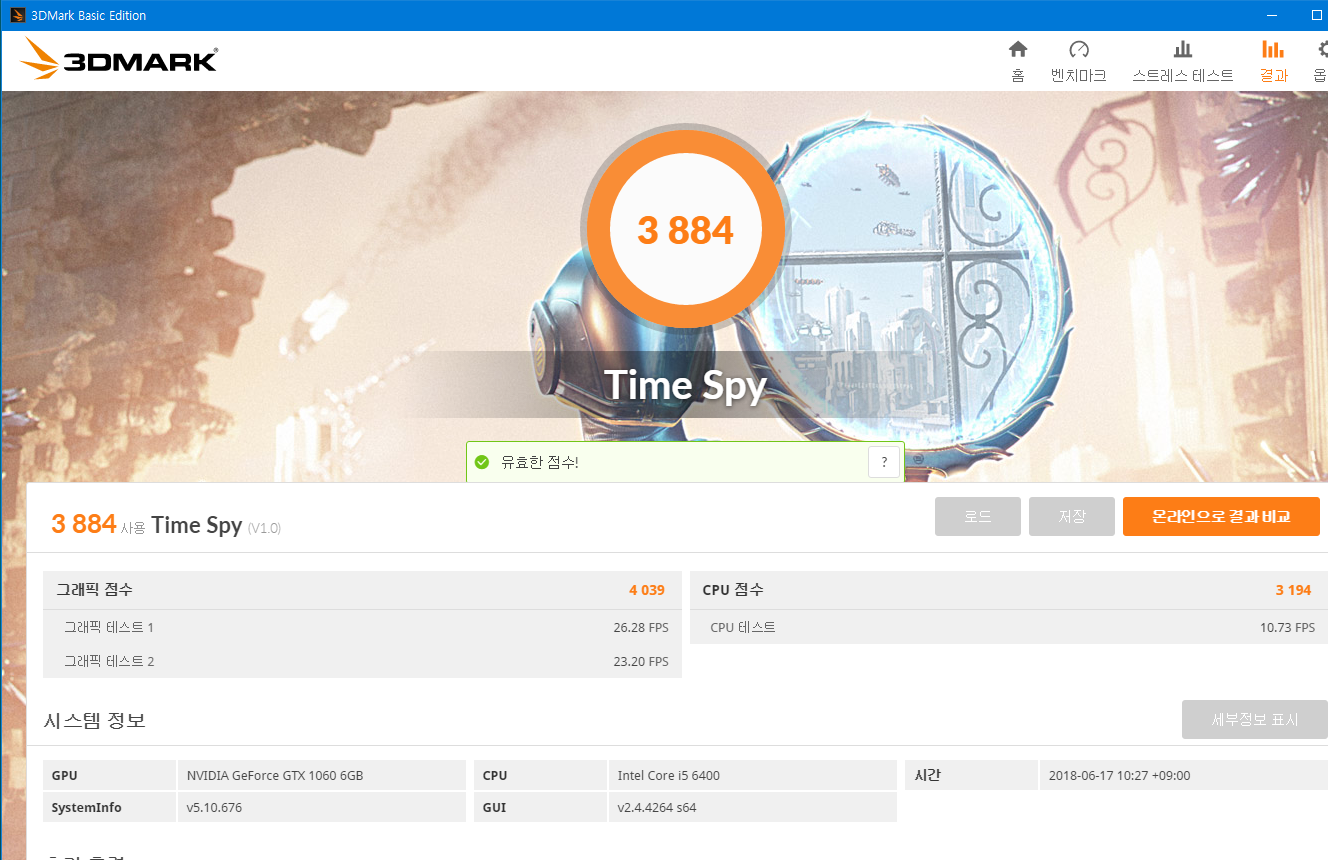The image size is (1328, 860).
Task: Click the GPU label cell
Action: coord(110,775)
